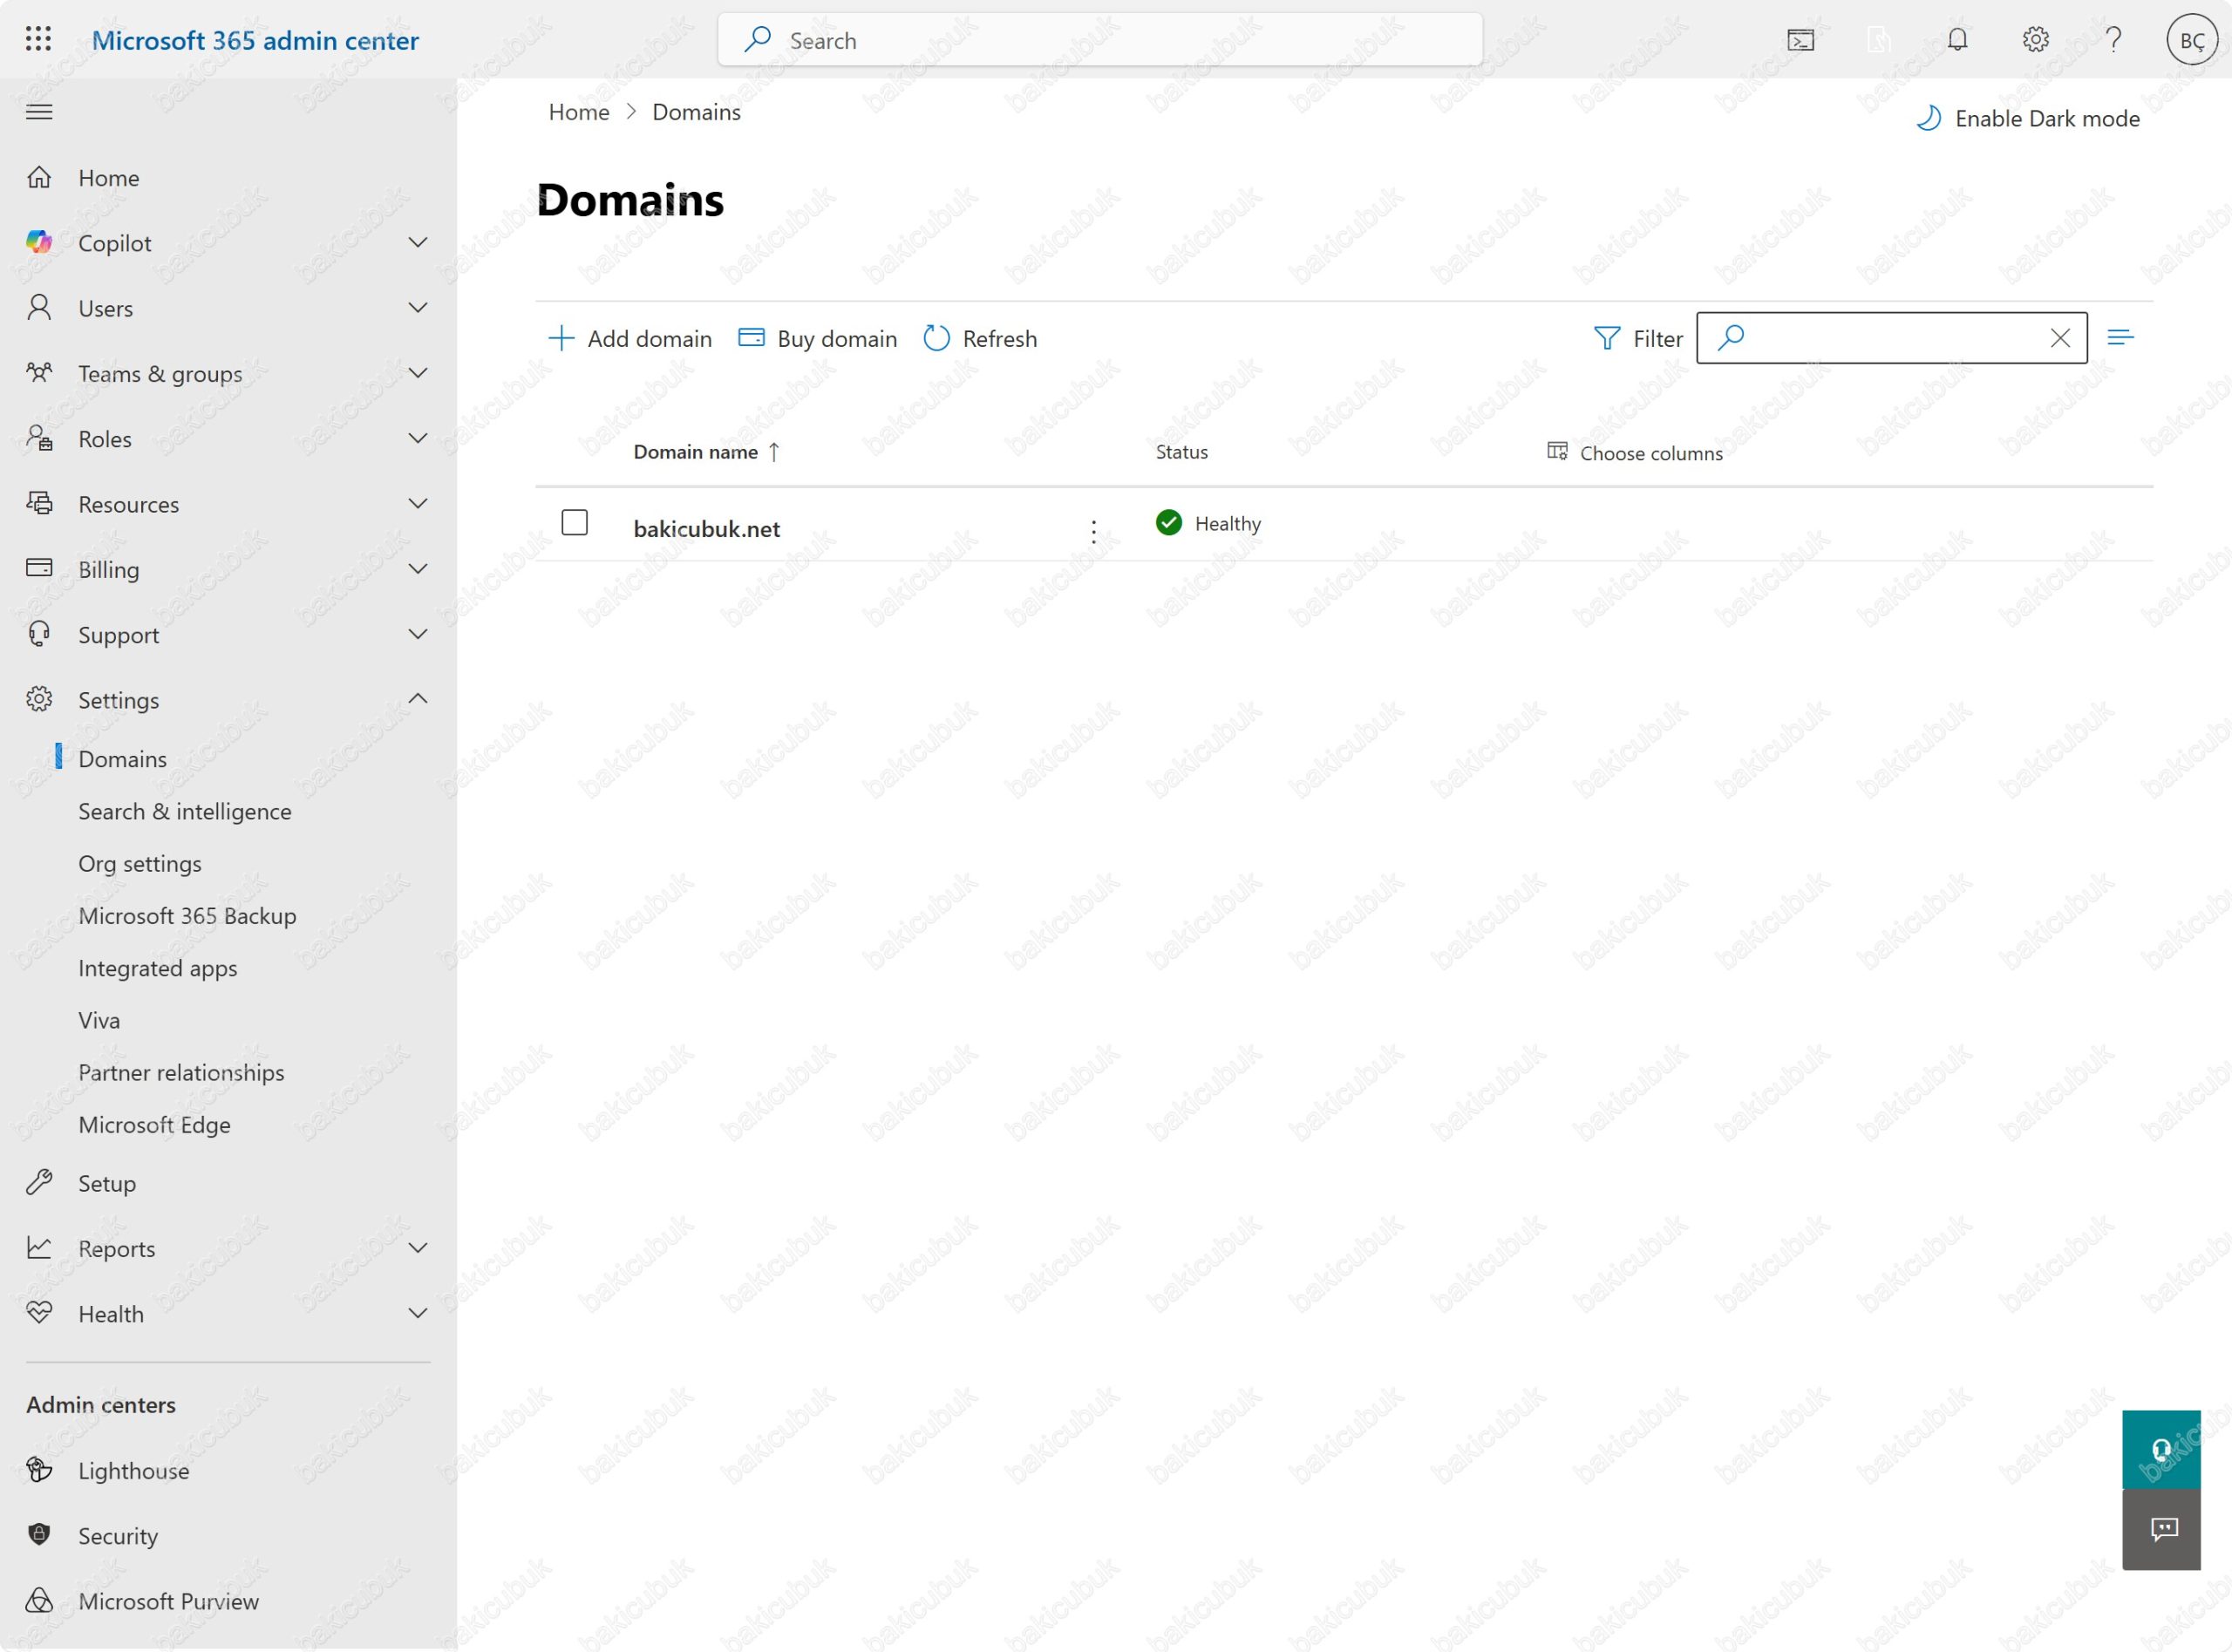The width and height of the screenshot is (2232, 1652).
Task: Select the bakicubuk.net row checkbox
Action: tap(574, 523)
